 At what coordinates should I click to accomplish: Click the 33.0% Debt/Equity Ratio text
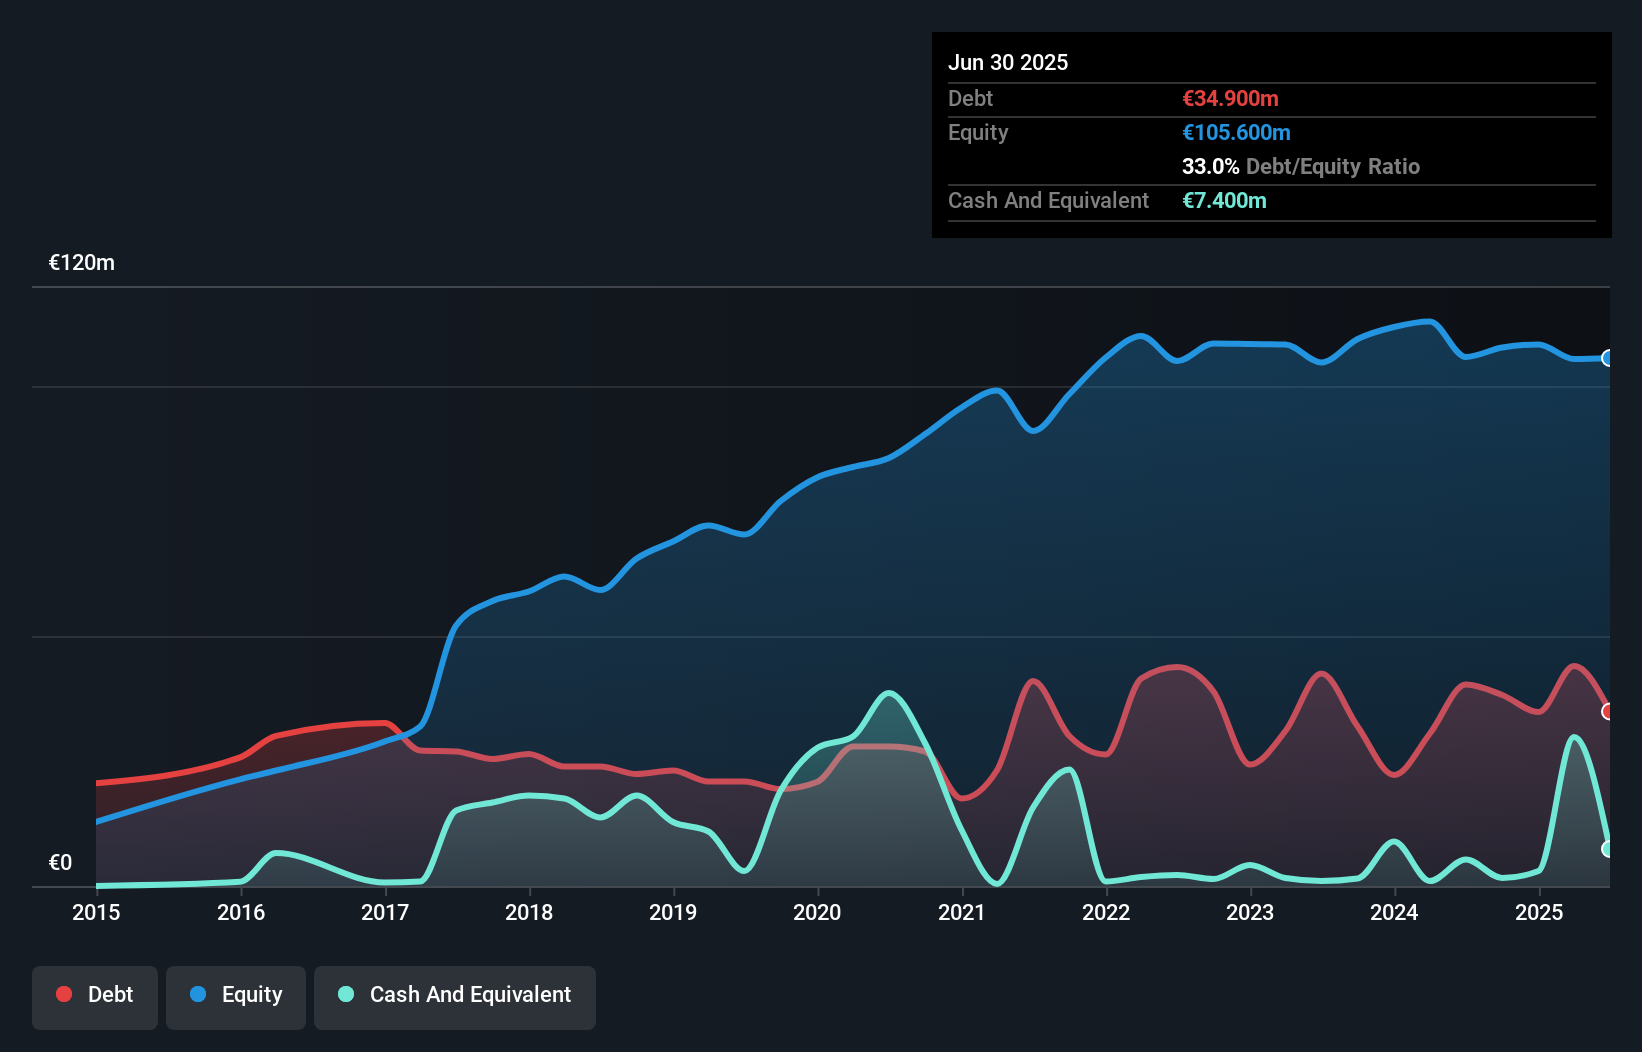coord(1300,166)
